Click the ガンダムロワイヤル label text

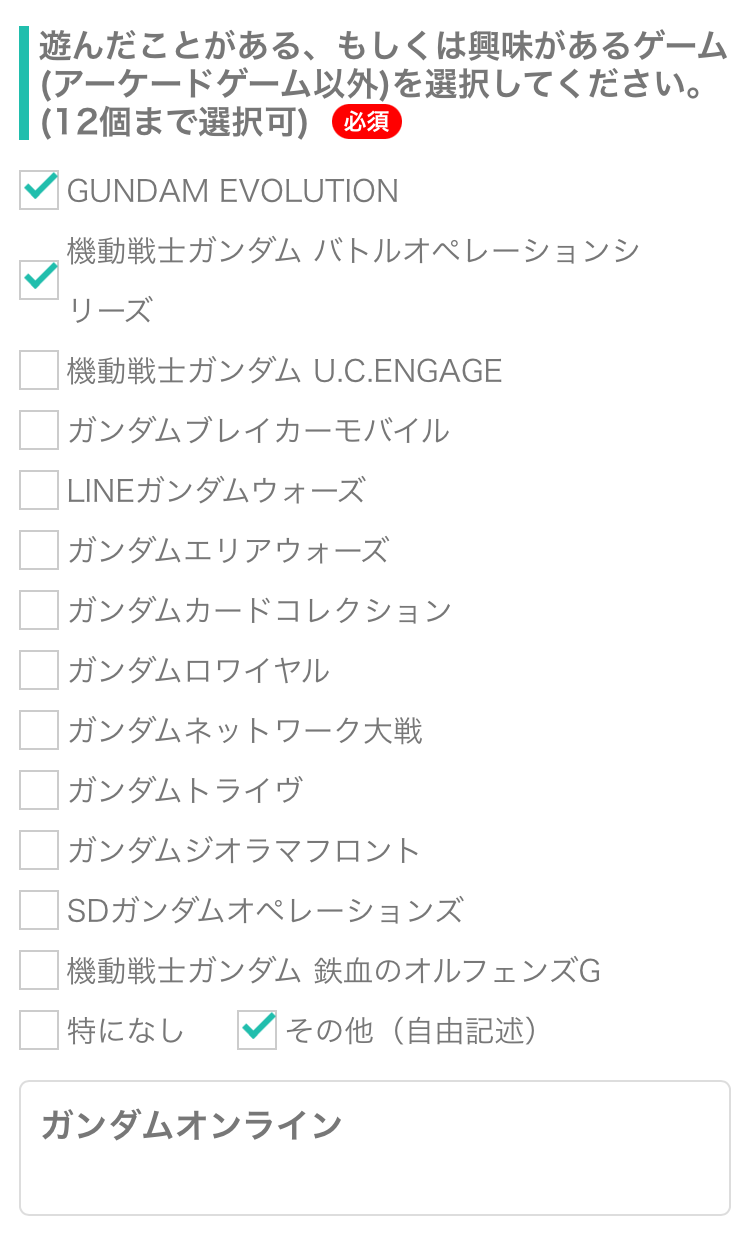(x=198, y=671)
